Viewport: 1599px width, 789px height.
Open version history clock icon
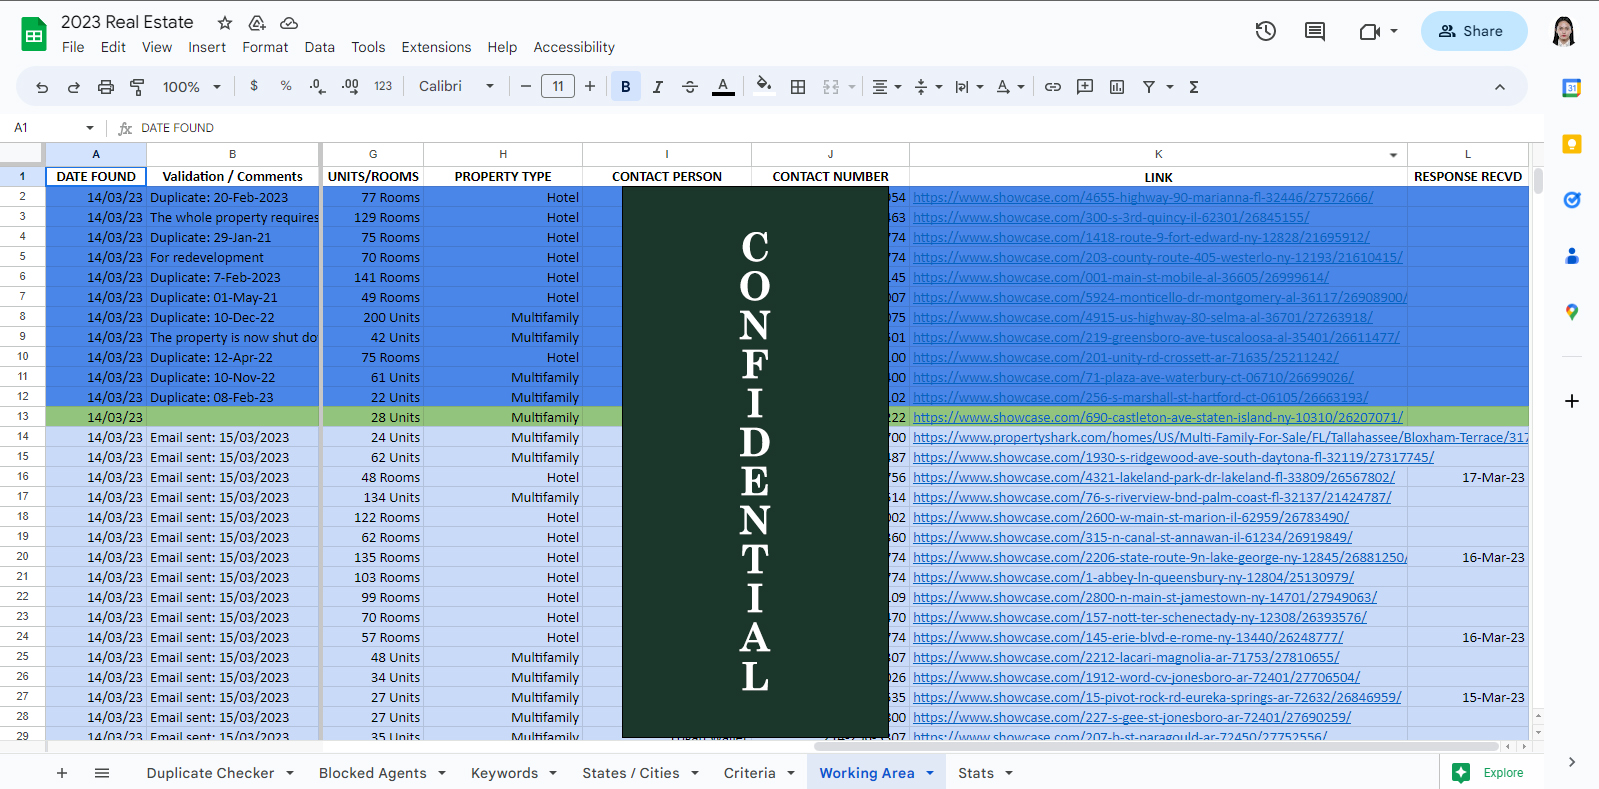1266,31
